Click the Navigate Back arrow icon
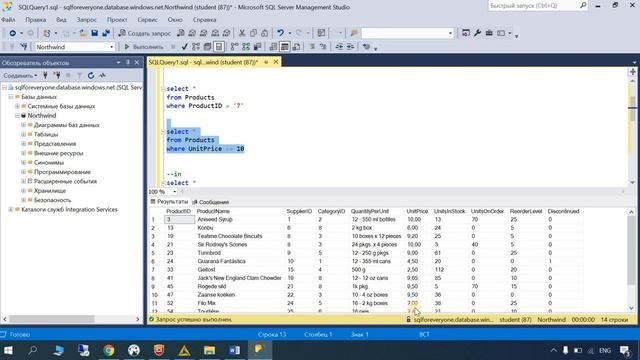Image resolution: width=640 pixels, height=360 pixels. click(13, 33)
